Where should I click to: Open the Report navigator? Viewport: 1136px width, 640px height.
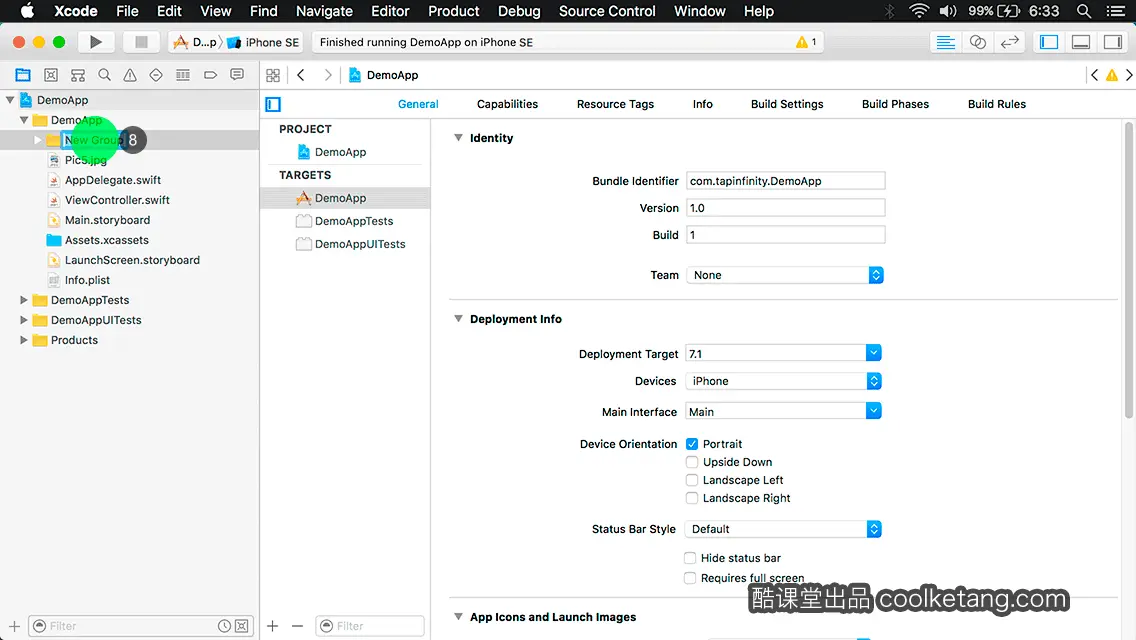coord(237,75)
